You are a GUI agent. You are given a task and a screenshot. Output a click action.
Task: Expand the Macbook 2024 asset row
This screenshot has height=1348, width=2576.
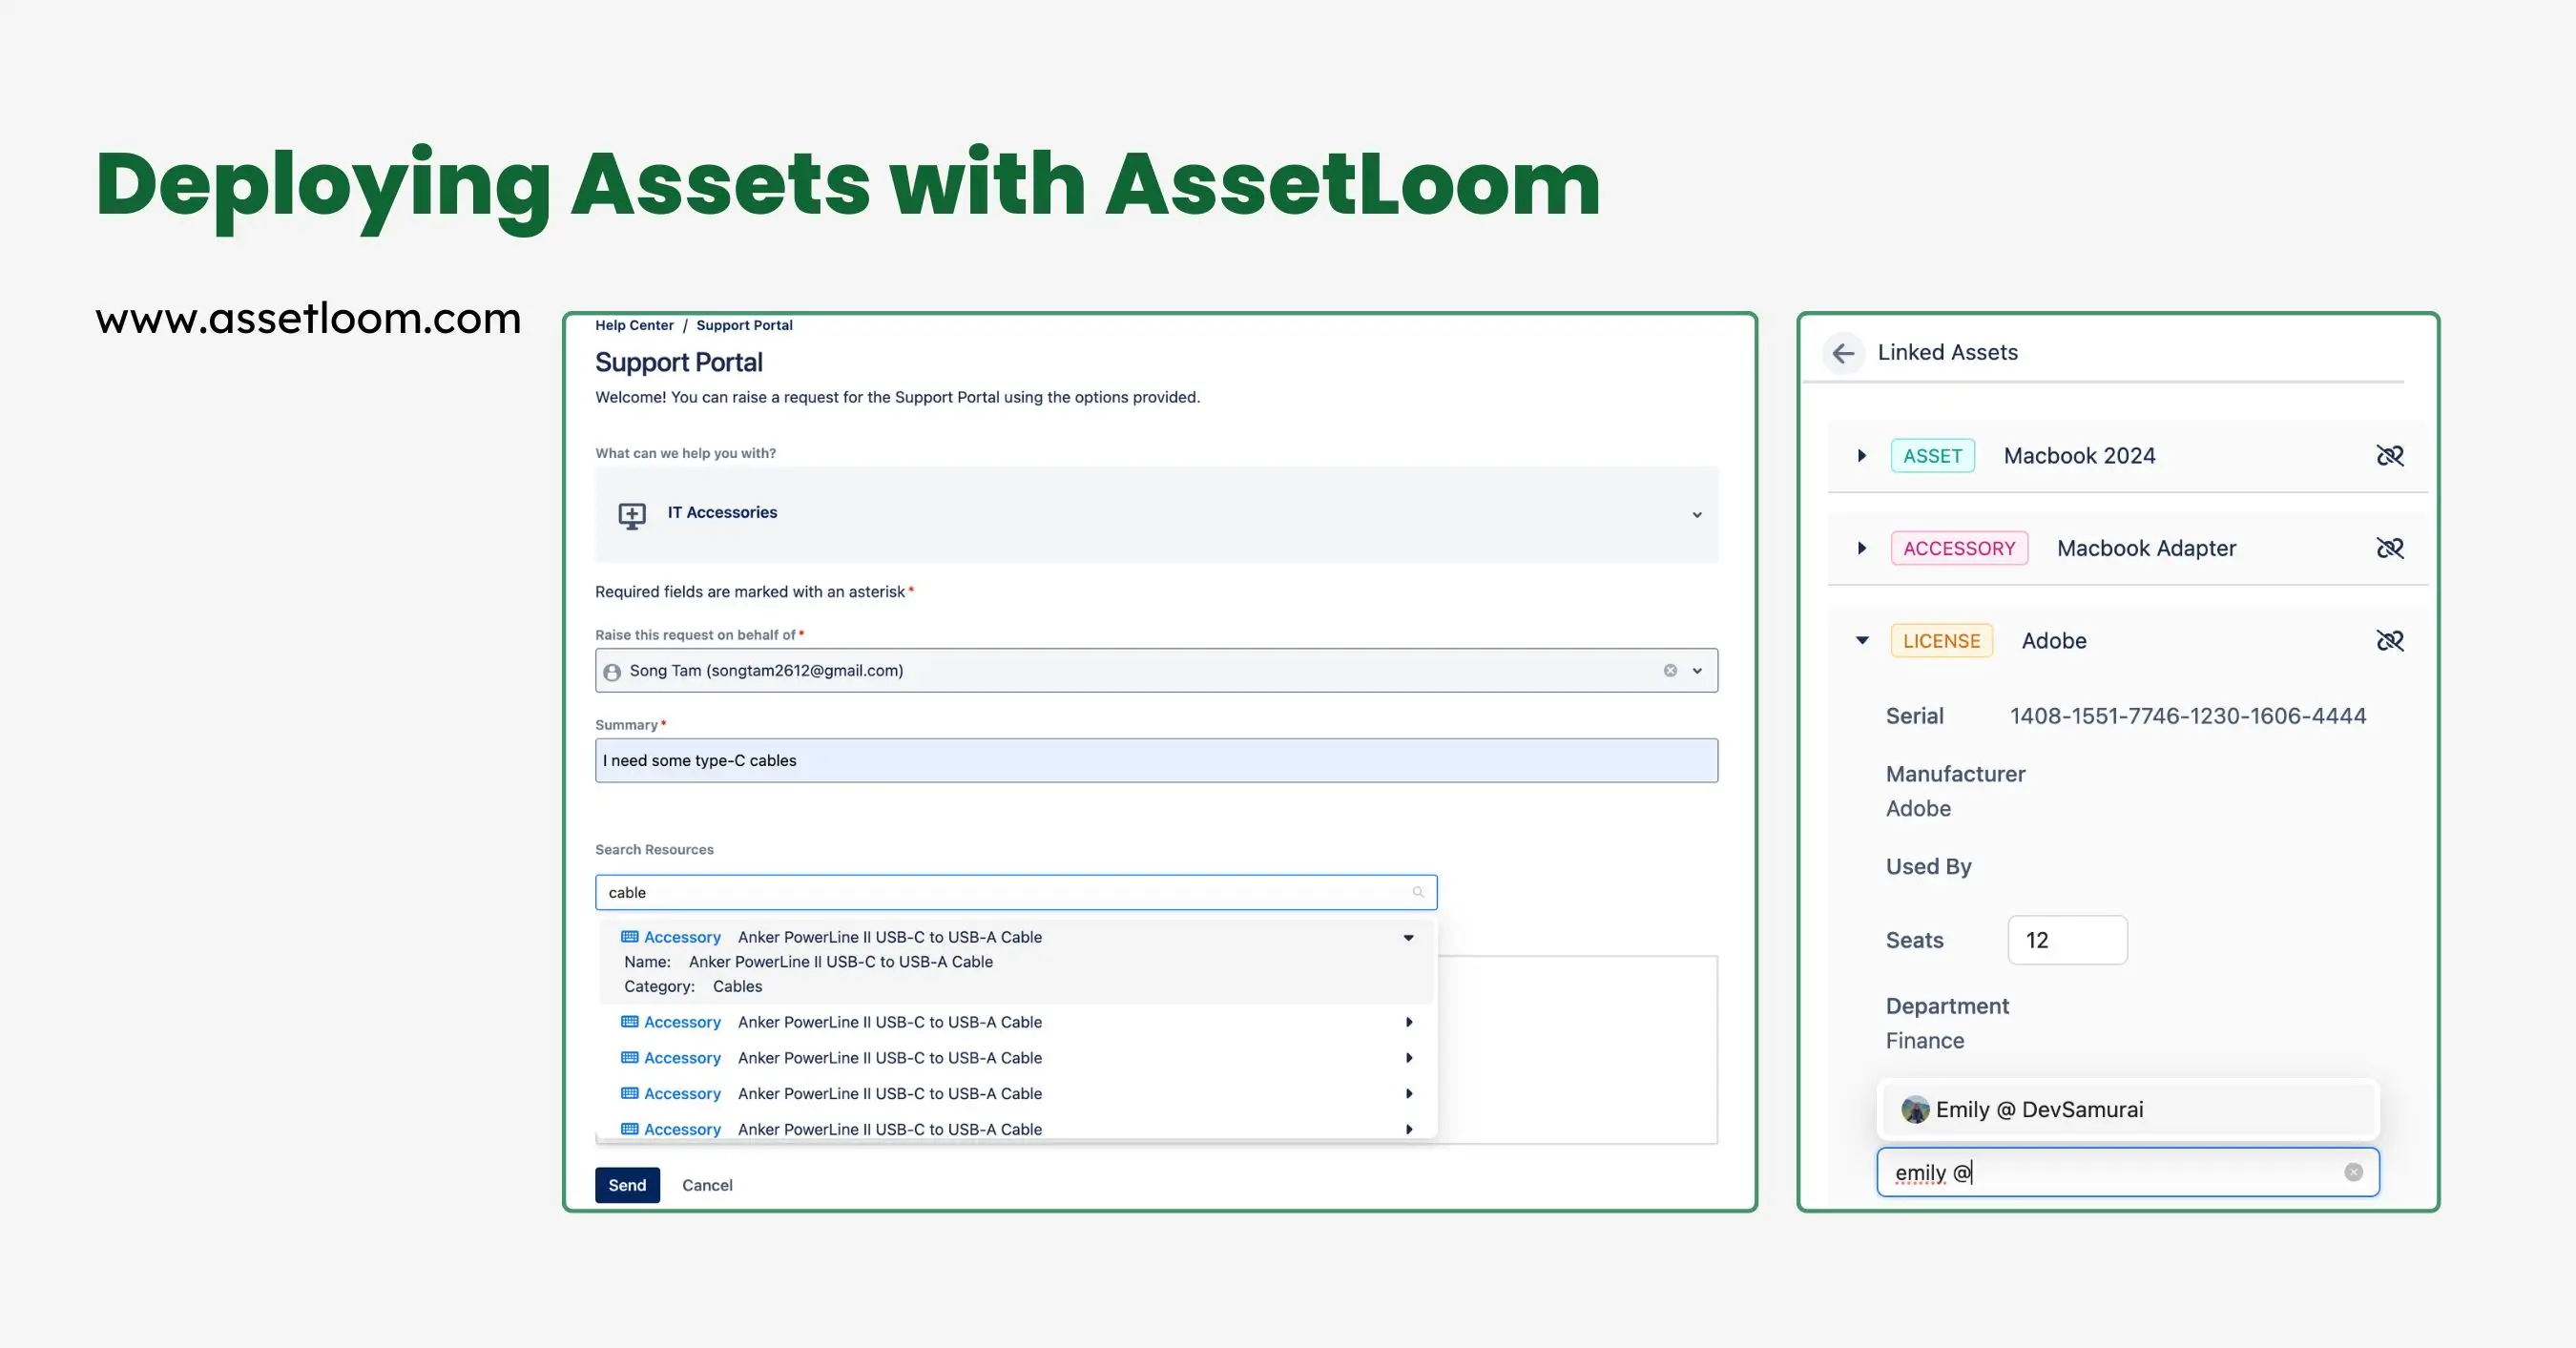click(1861, 456)
